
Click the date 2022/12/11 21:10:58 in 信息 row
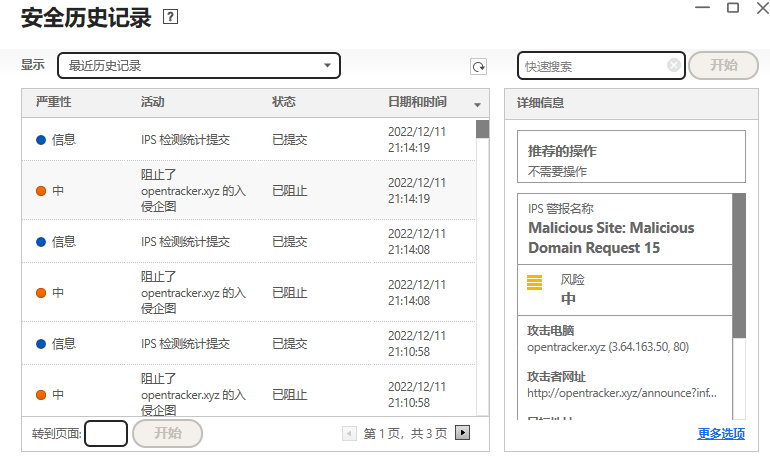[416, 344]
